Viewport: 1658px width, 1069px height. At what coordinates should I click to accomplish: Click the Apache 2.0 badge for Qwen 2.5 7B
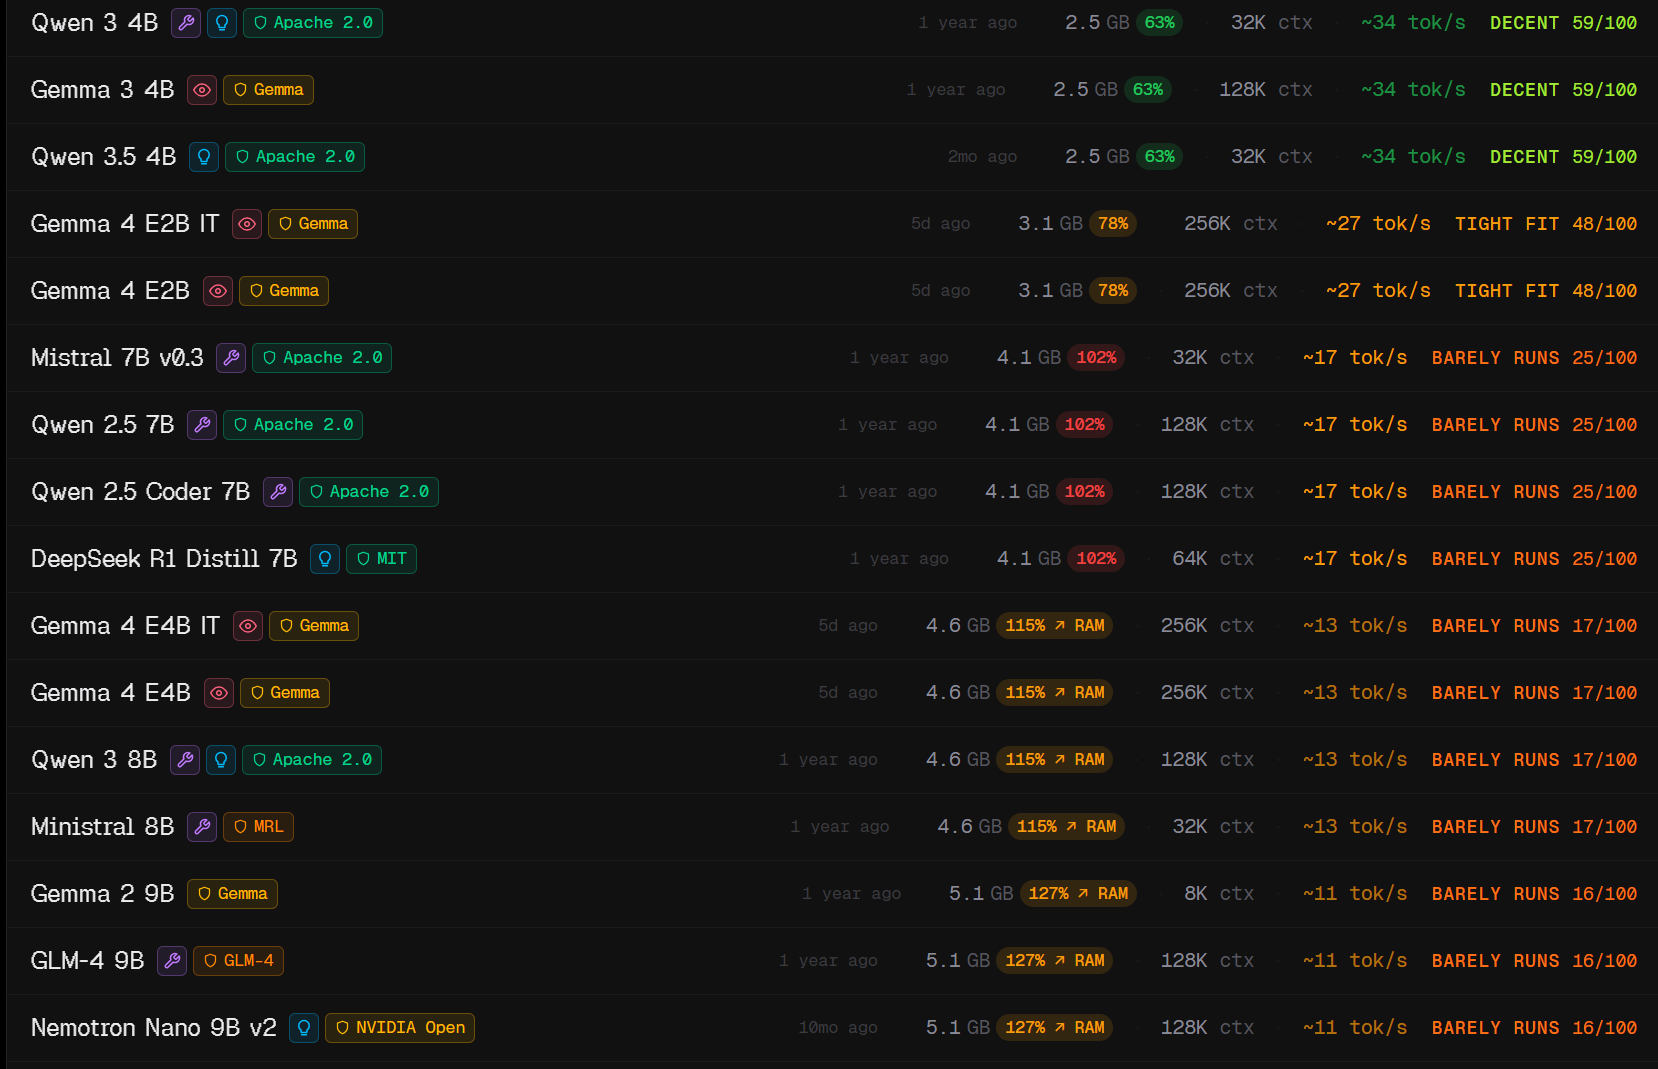[293, 425]
